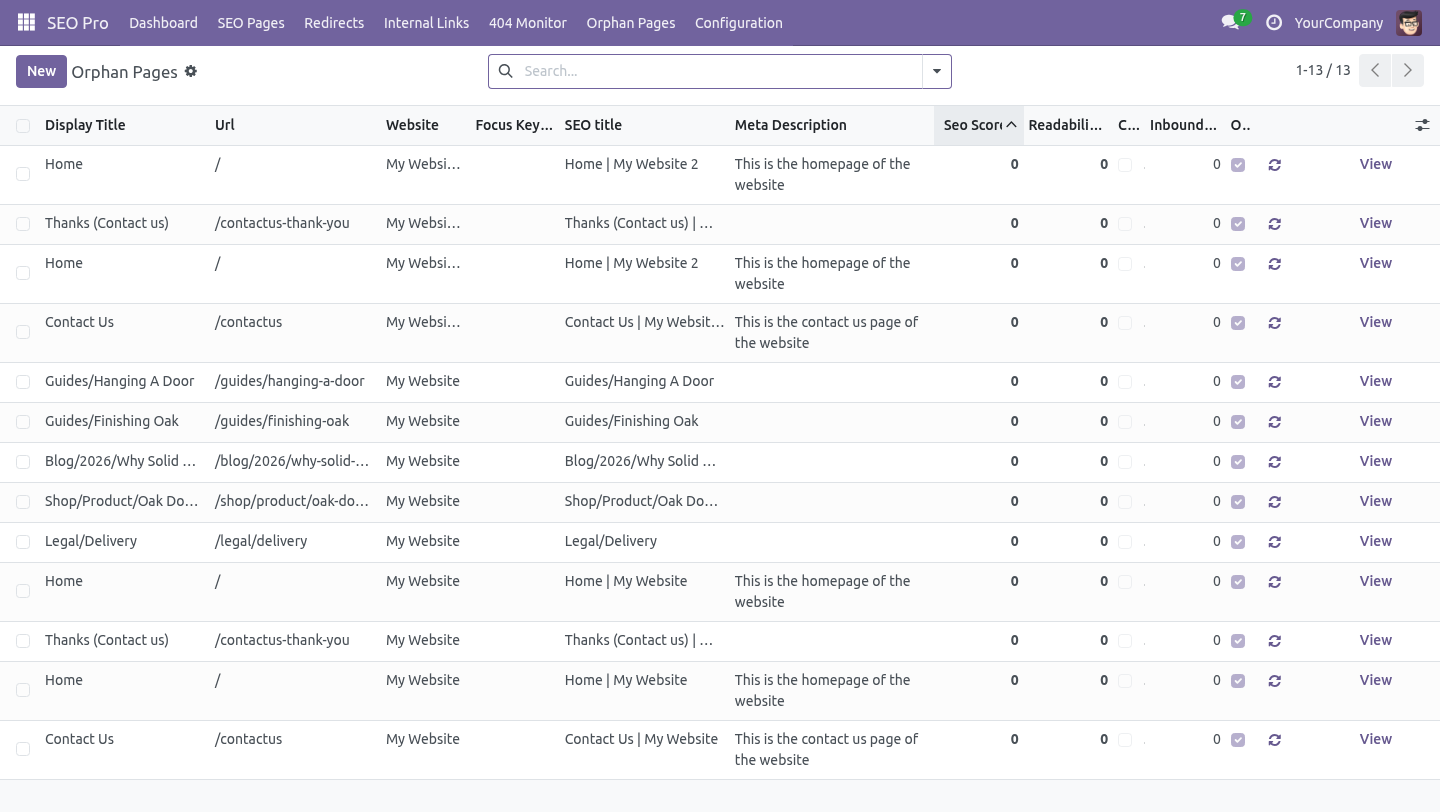
Task: Tick the row checkbox for the Blog/2026 page
Action: coord(23,462)
